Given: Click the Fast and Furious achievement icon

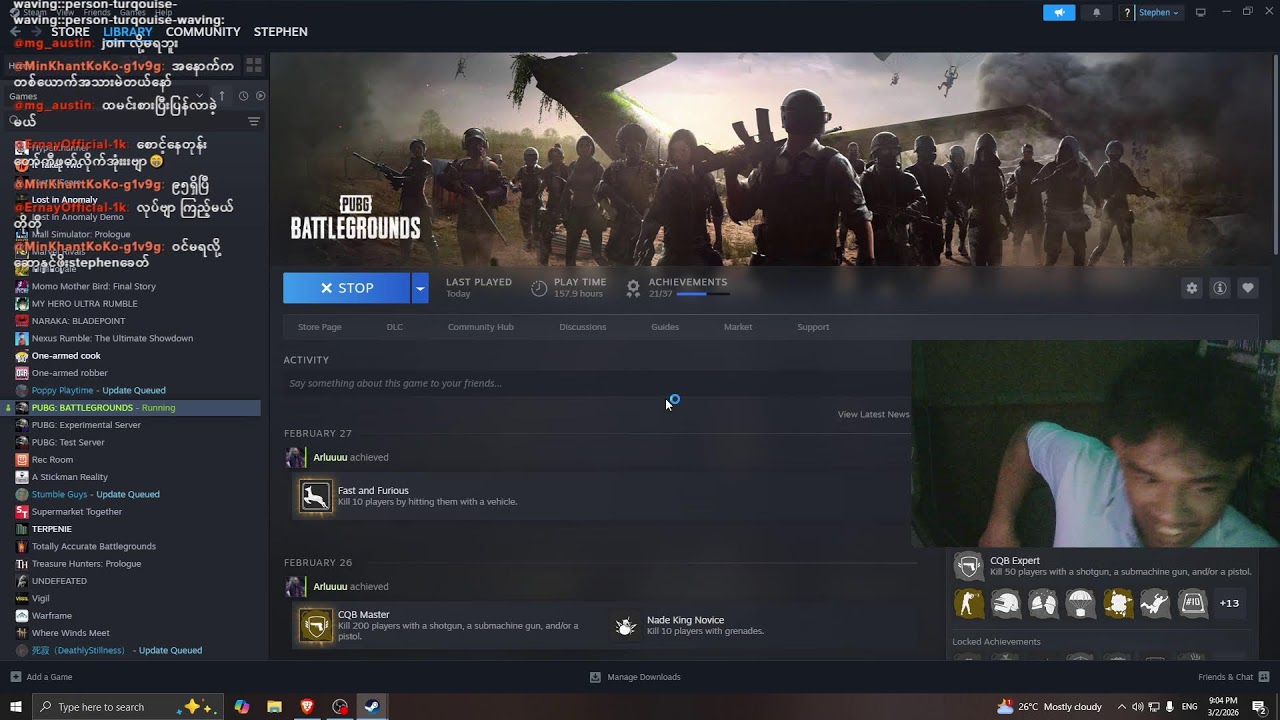Looking at the screenshot, I should 315,496.
